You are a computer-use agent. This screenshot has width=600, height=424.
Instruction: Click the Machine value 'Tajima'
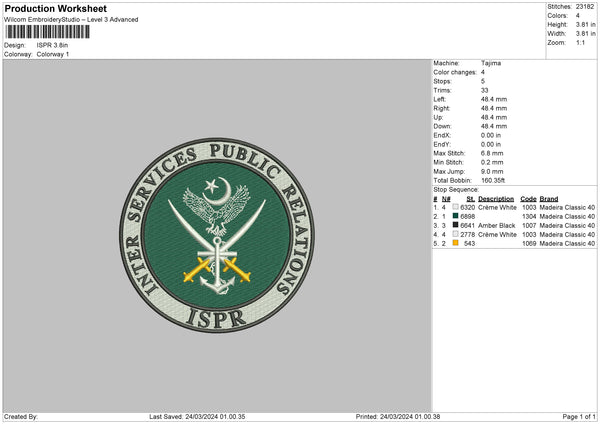(x=491, y=63)
